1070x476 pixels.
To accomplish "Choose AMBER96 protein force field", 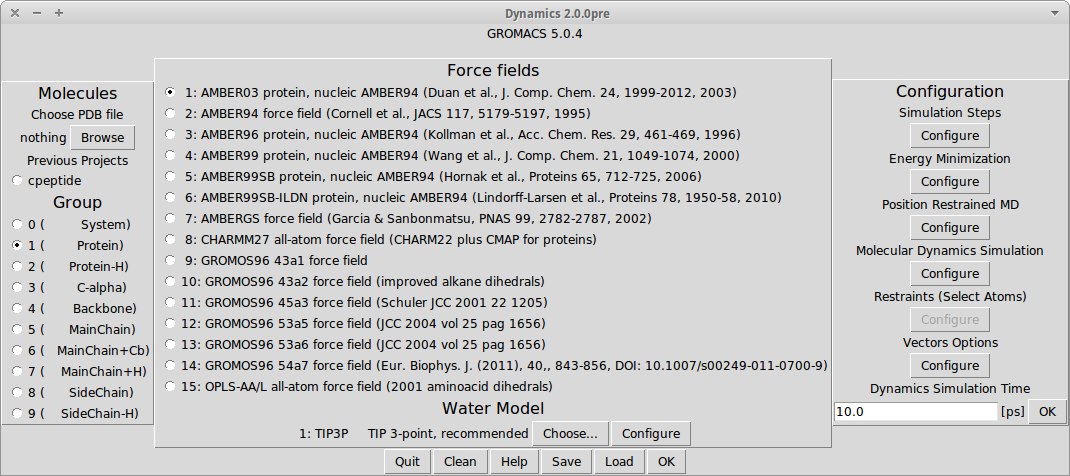I will point(170,134).
